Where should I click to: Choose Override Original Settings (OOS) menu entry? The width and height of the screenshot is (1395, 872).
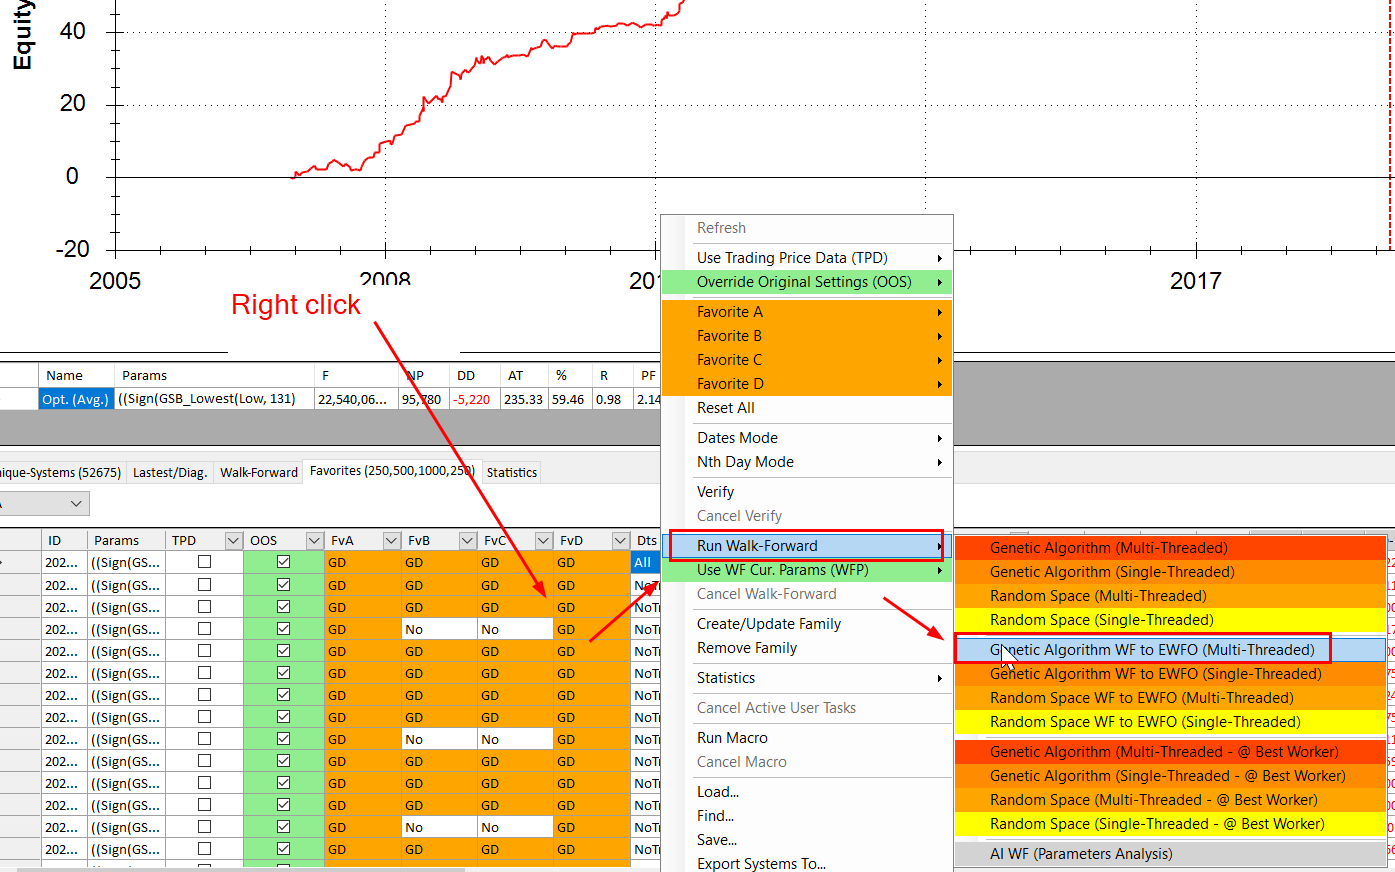pos(805,282)
